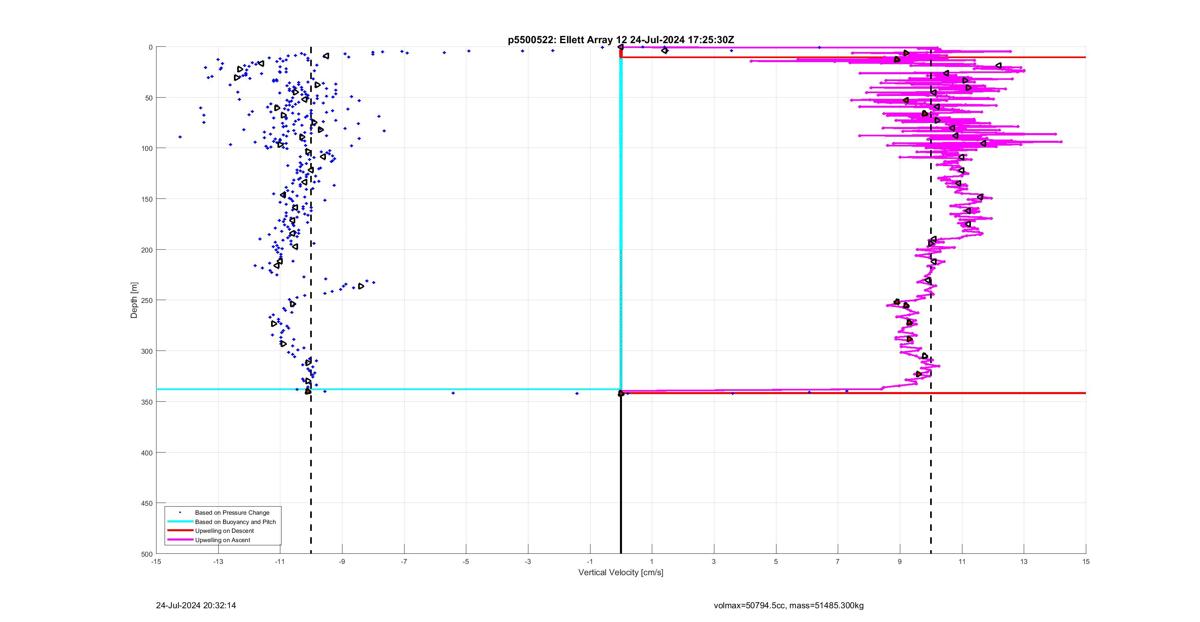The height and width of the screenshot is (622, 1200).
Task: Click the positive '9' tick on the velocity axis
Action: pyautogui.click(x=900, y=562)
